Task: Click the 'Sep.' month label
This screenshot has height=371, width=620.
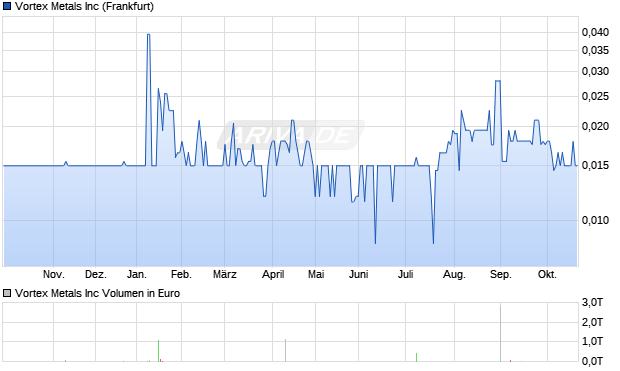Action: 501,274
